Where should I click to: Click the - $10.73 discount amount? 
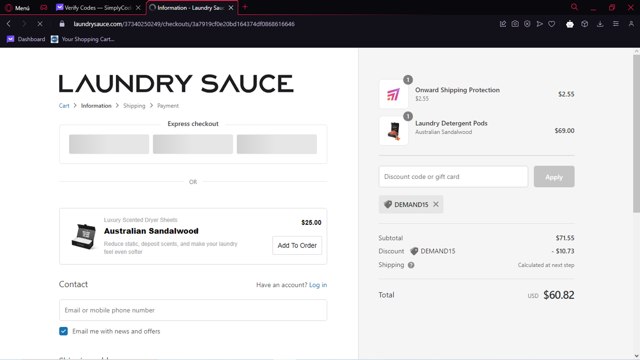click(563, 251)
